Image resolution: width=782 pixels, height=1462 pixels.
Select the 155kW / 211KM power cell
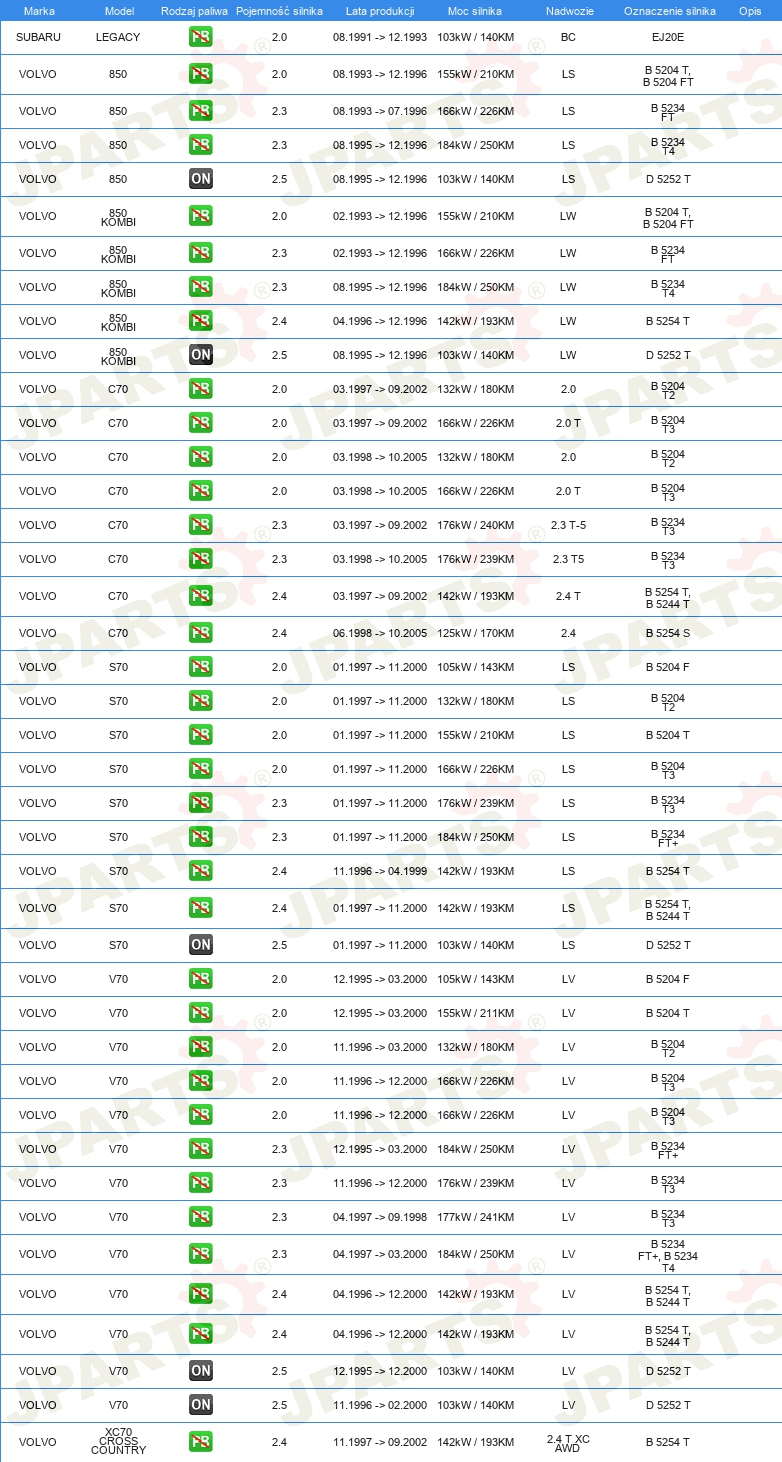click(476, 1013)
